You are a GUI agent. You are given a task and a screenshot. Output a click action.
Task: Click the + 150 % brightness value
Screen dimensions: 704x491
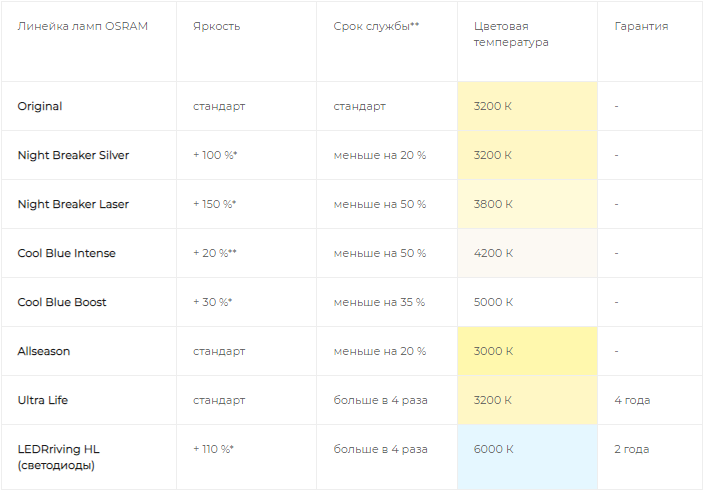click(x=215, y=204)
